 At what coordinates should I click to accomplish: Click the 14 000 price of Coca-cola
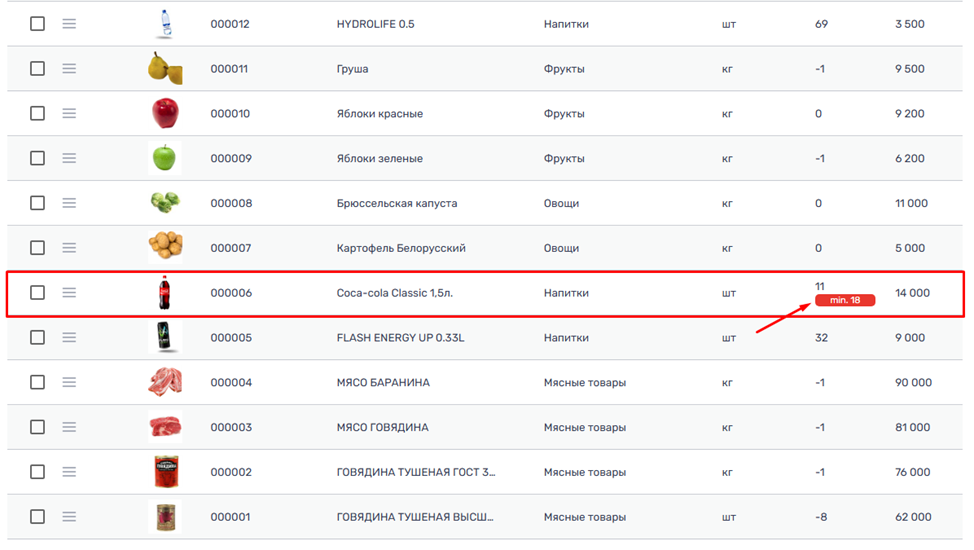912,293
